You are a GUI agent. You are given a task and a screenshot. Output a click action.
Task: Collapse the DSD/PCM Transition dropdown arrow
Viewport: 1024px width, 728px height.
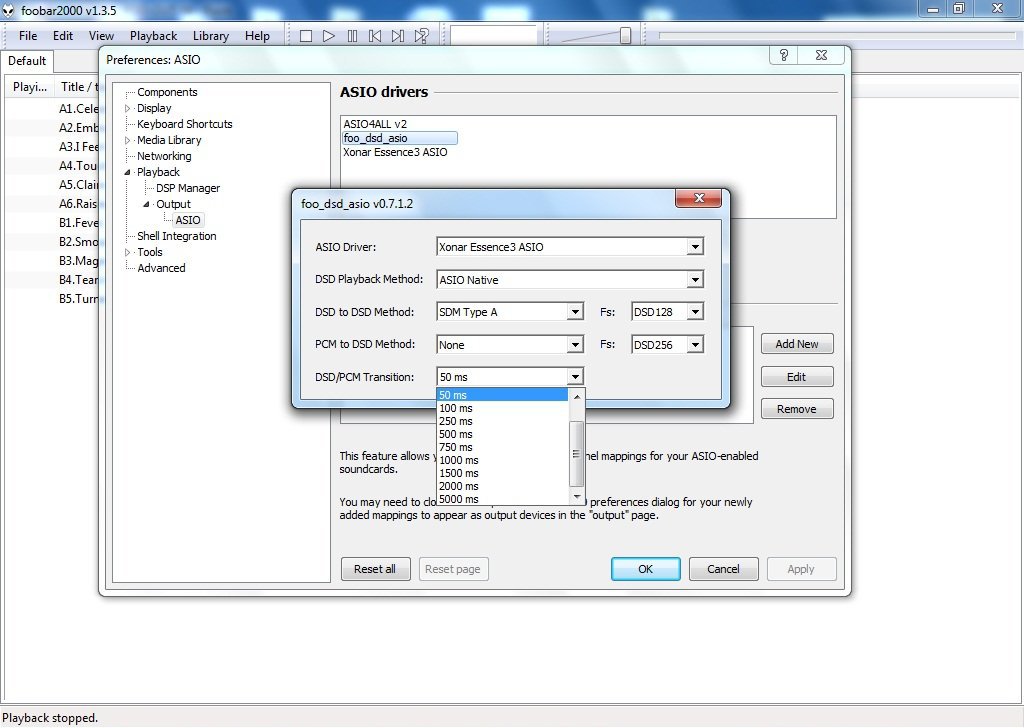pyautogui.click(x=575, y=377)
